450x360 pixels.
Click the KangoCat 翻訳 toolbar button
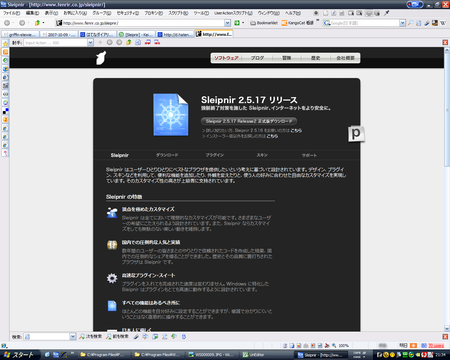tap(298, 23)
